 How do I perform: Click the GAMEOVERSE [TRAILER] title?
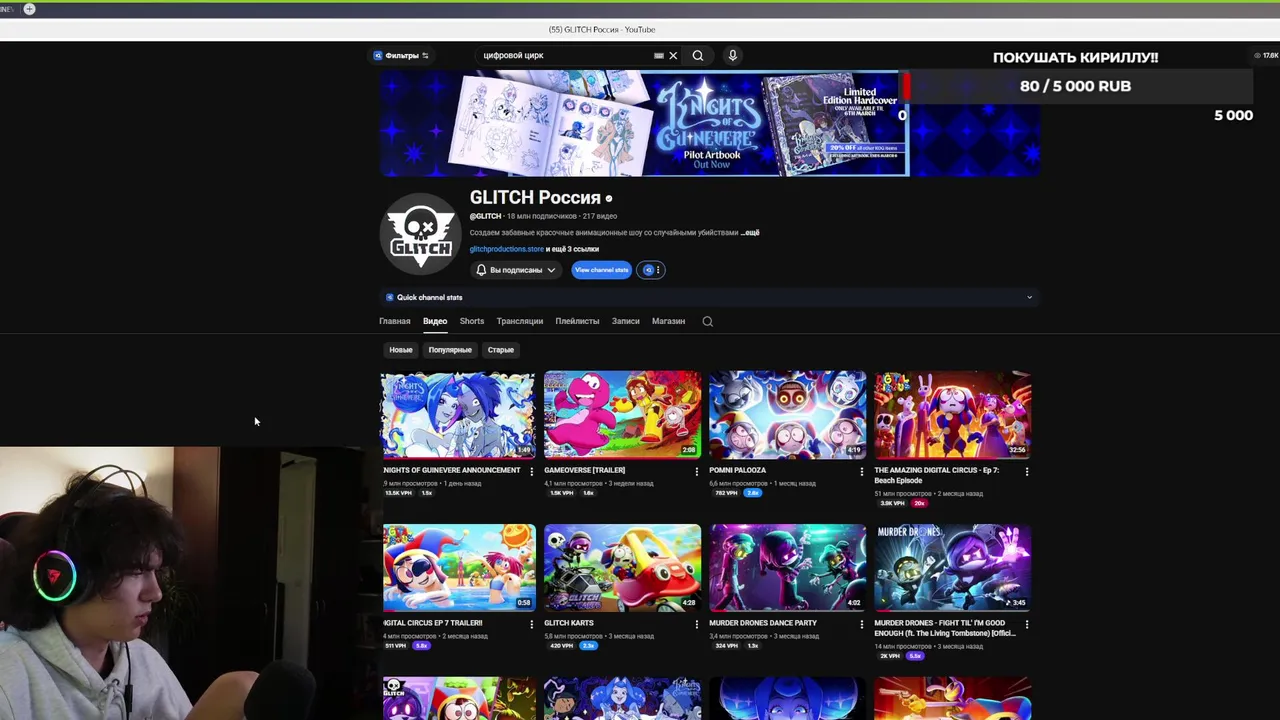point(584,470)
